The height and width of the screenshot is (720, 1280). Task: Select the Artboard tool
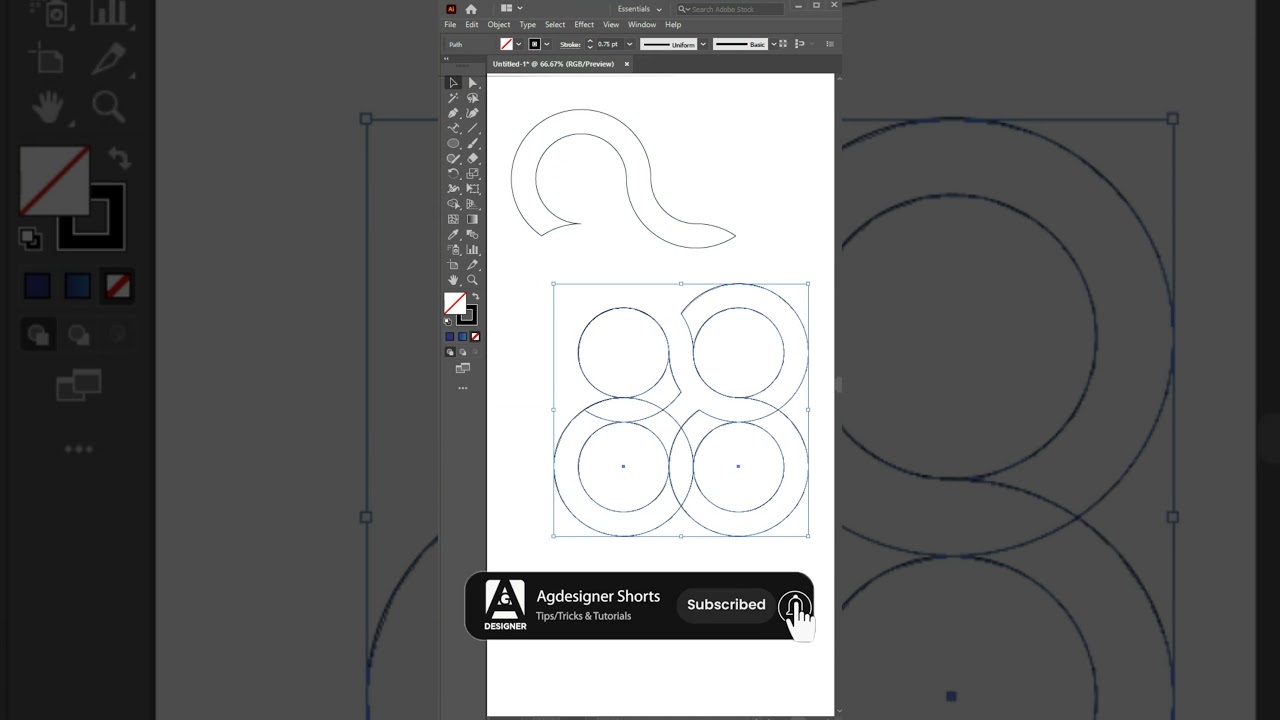coord(453,265)
